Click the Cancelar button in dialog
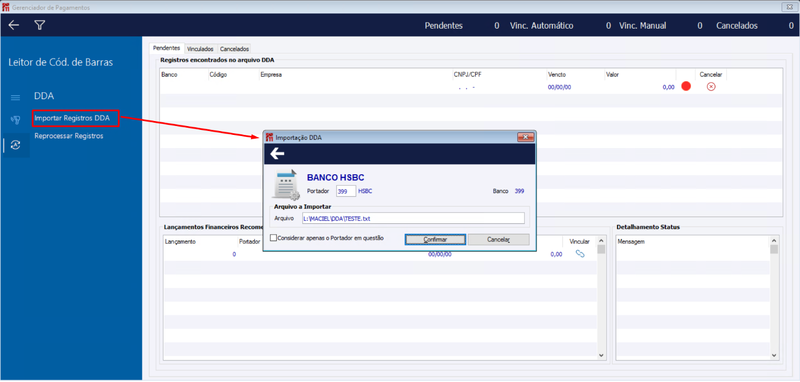This screenshot has height=382, width=800. click(x=498, y=239)
